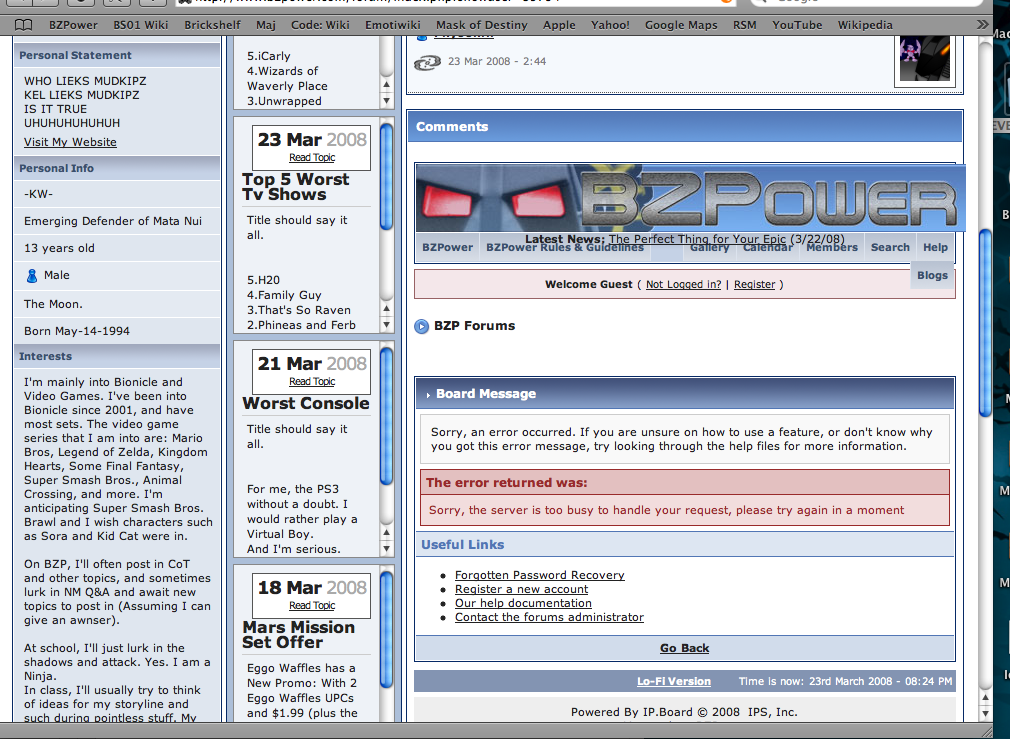The width and height of the screenshot is (1010, 739).
Task: Open Code: Wiki bookmark
Action: click(x=320, y=25)
